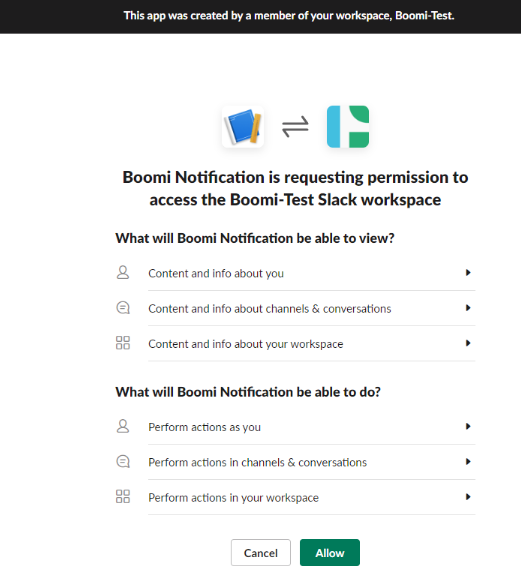Screen dimensions: 521x576
Task: Click the exchange arrows icon between logos
Action: click(295, 127)
